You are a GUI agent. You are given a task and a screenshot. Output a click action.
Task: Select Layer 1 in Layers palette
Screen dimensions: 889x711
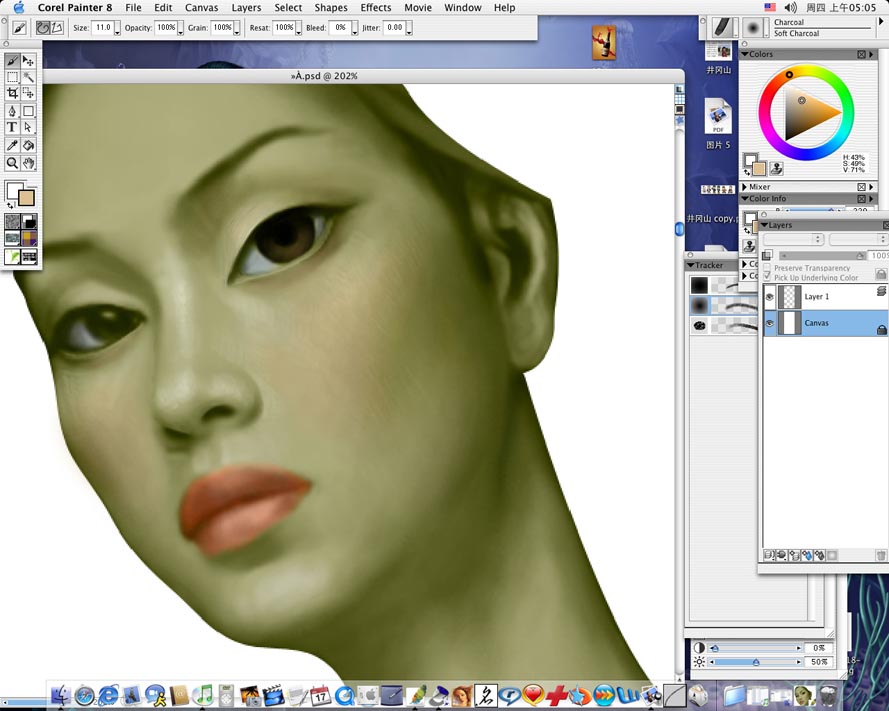826,297
